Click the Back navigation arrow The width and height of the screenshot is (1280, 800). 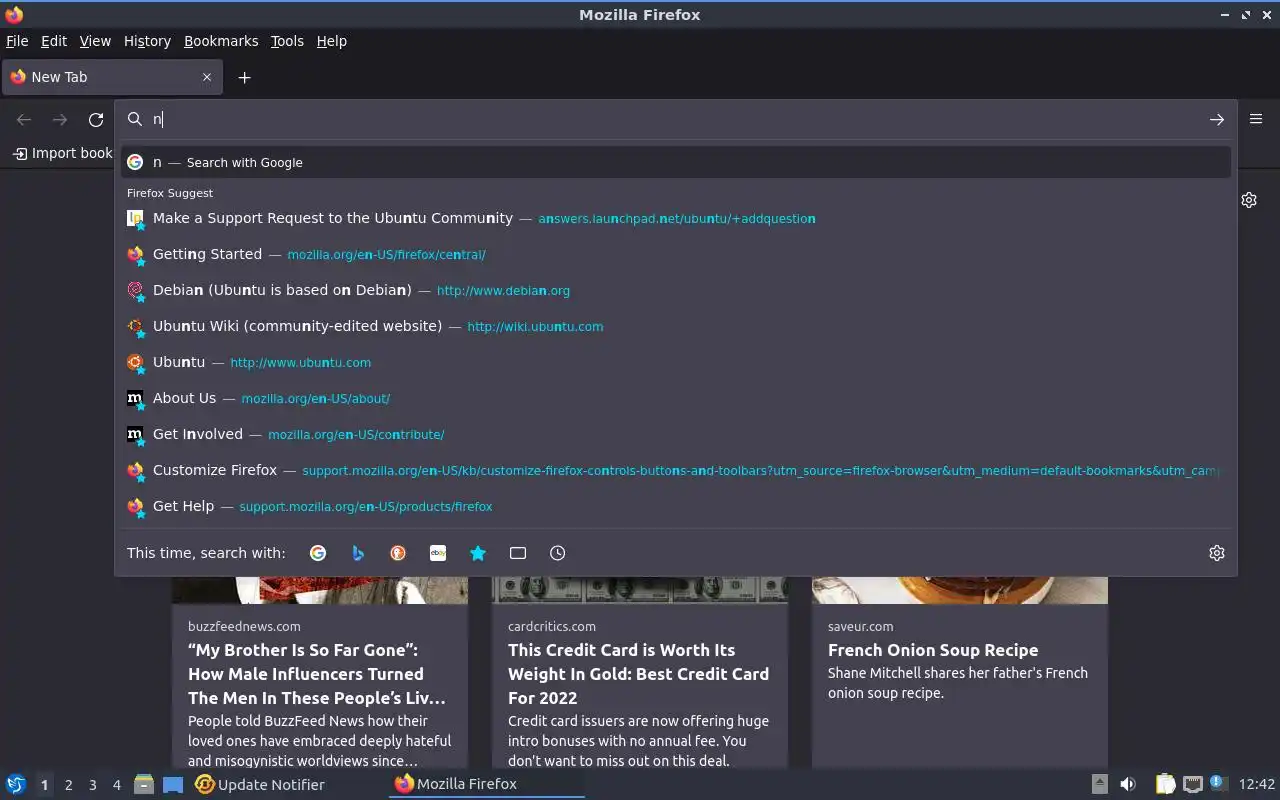point(24,120)
